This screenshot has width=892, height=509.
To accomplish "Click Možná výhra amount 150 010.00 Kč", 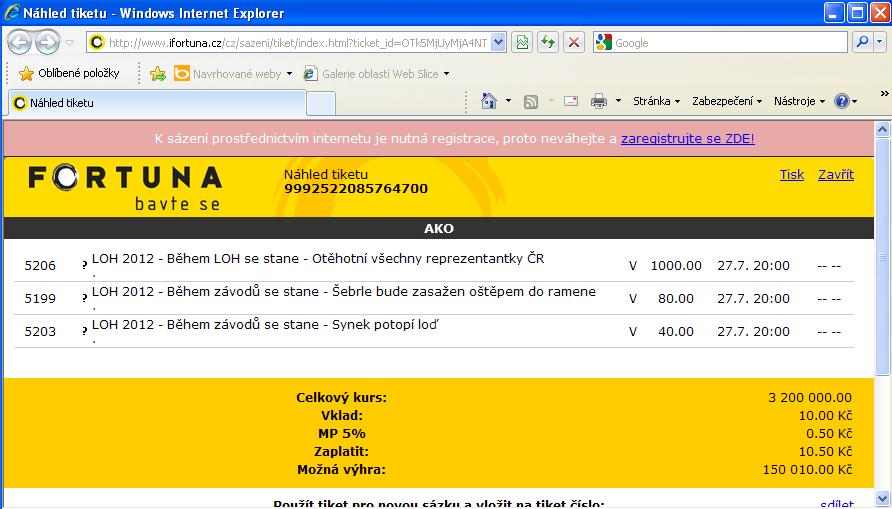I will [807, 470].
